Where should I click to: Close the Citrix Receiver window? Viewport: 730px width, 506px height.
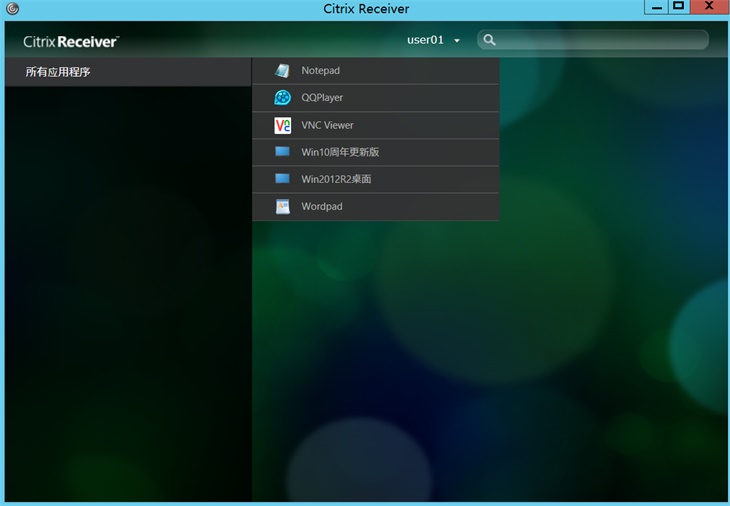coord(709,7)
